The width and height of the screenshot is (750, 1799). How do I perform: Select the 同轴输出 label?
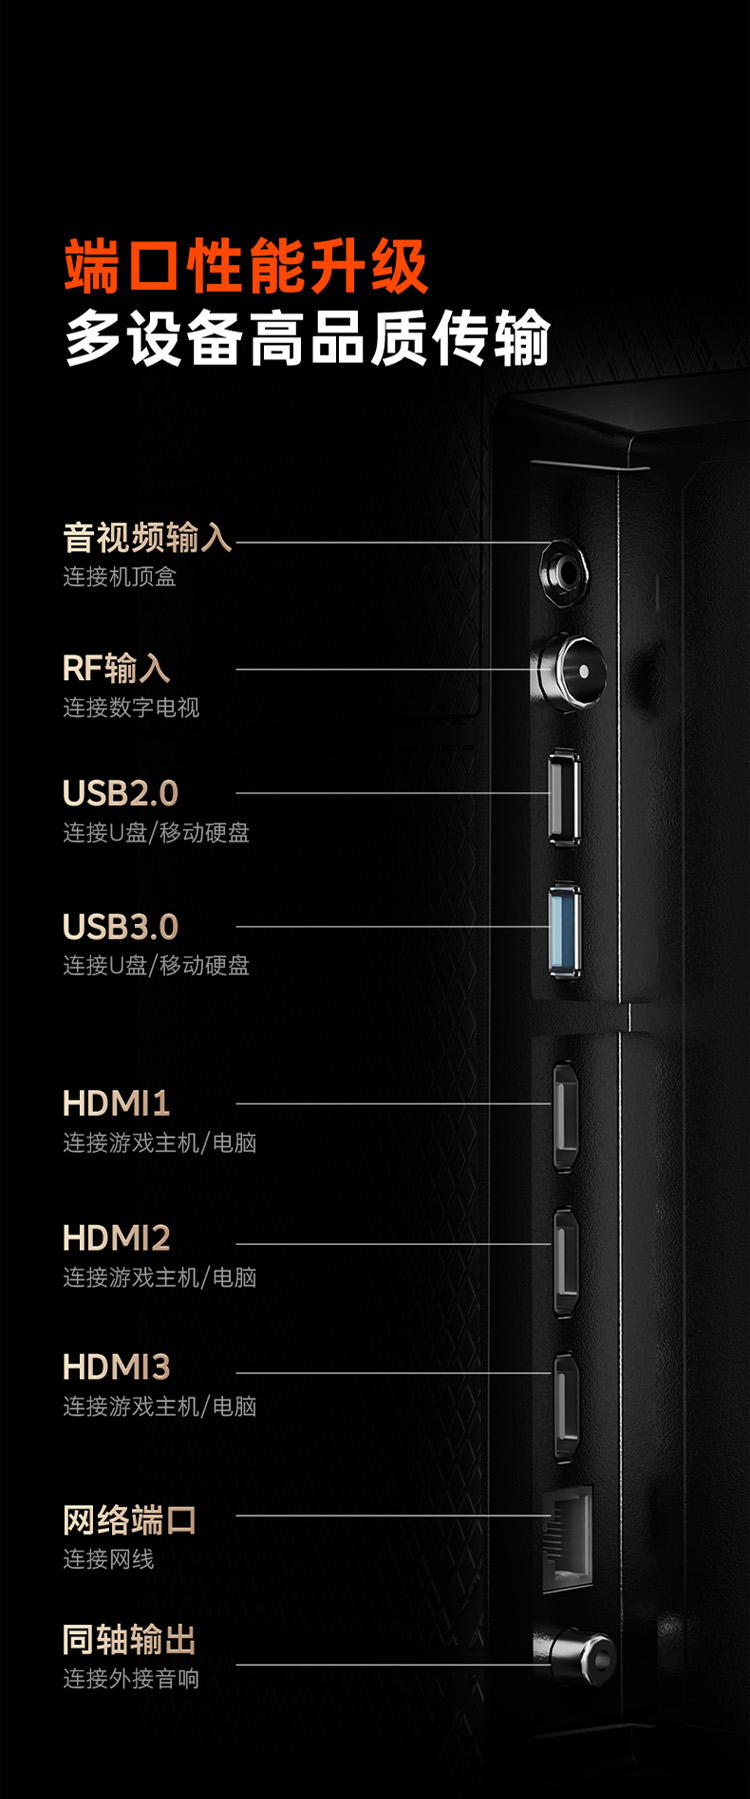click(129, 1640)
